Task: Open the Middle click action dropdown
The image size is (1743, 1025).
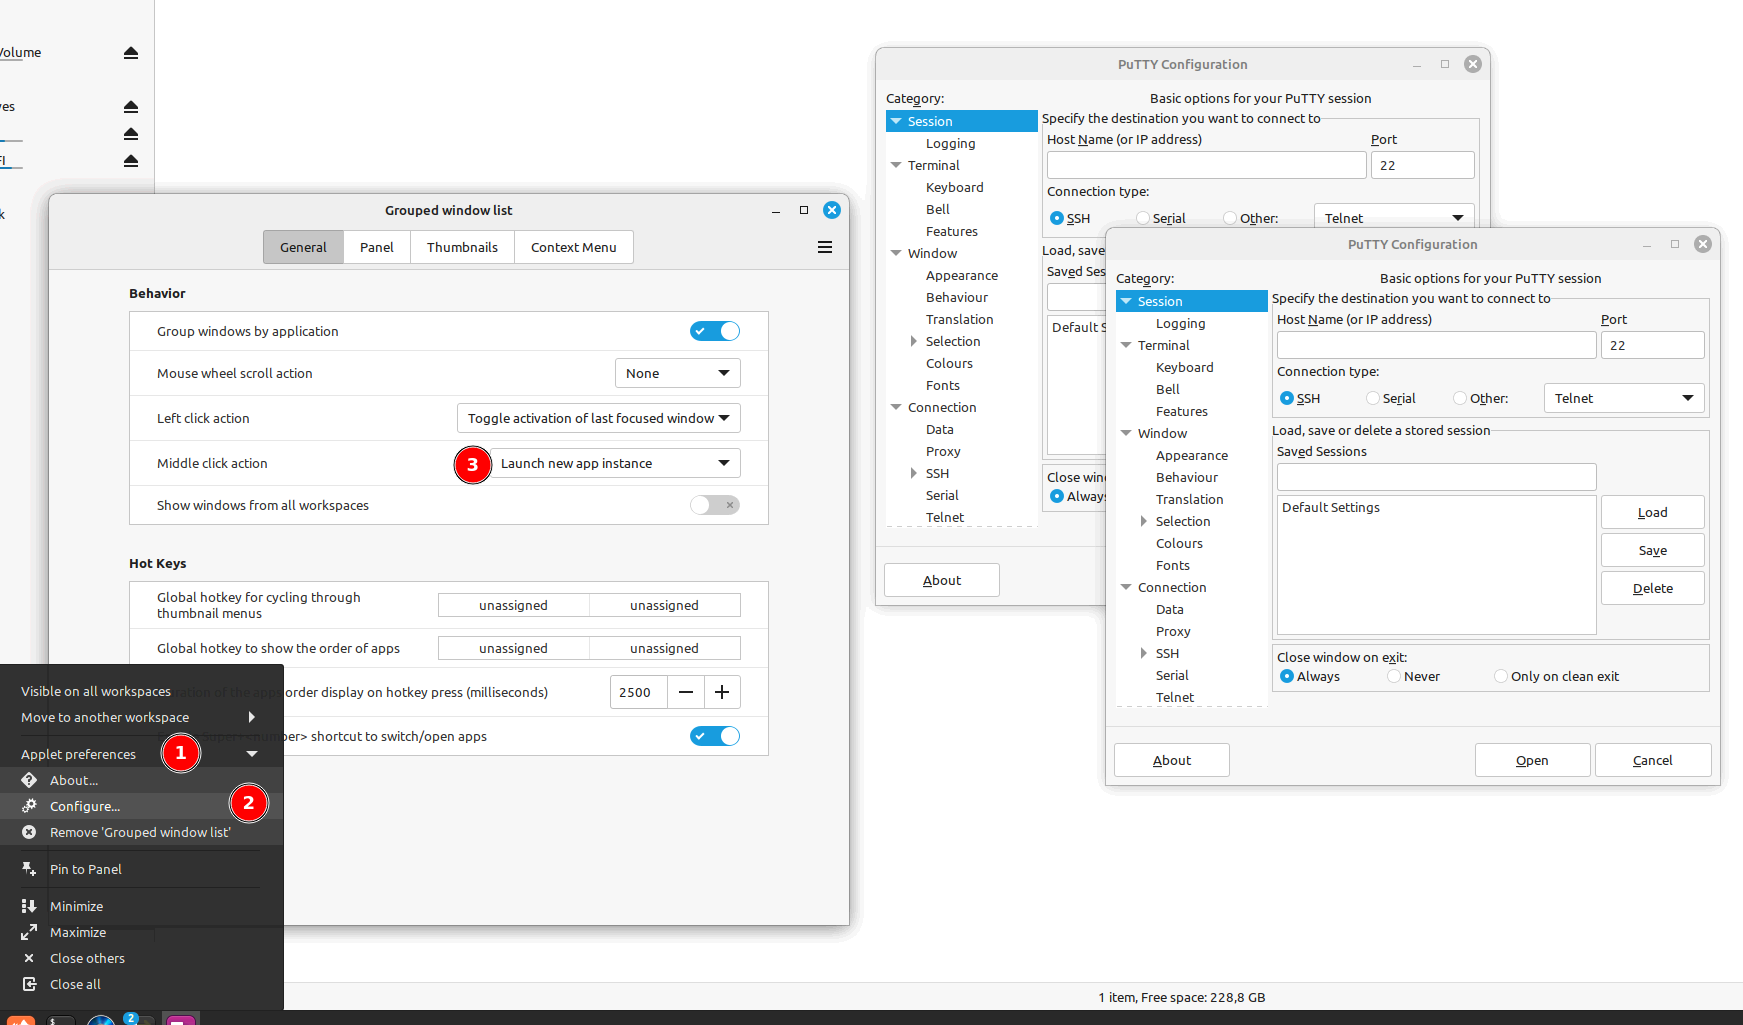Action: pos(615,463)
